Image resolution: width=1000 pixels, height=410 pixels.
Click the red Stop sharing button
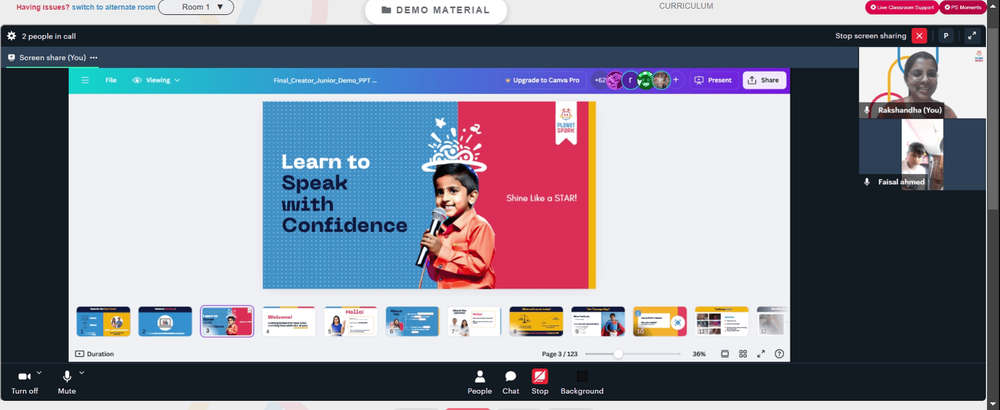pyautogui.click(x=540, y=382)
